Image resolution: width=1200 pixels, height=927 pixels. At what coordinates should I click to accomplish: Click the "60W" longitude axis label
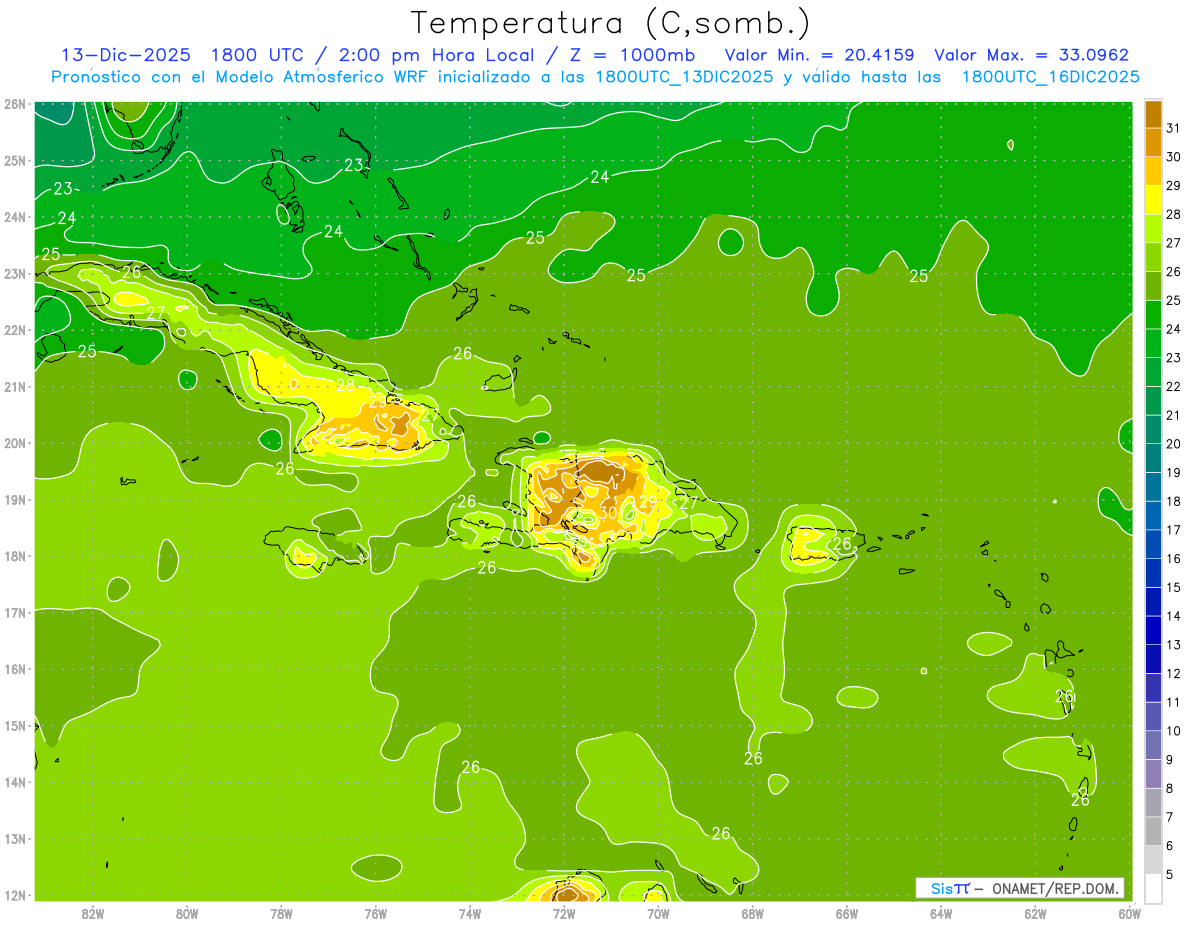[x=1129, y=913]
